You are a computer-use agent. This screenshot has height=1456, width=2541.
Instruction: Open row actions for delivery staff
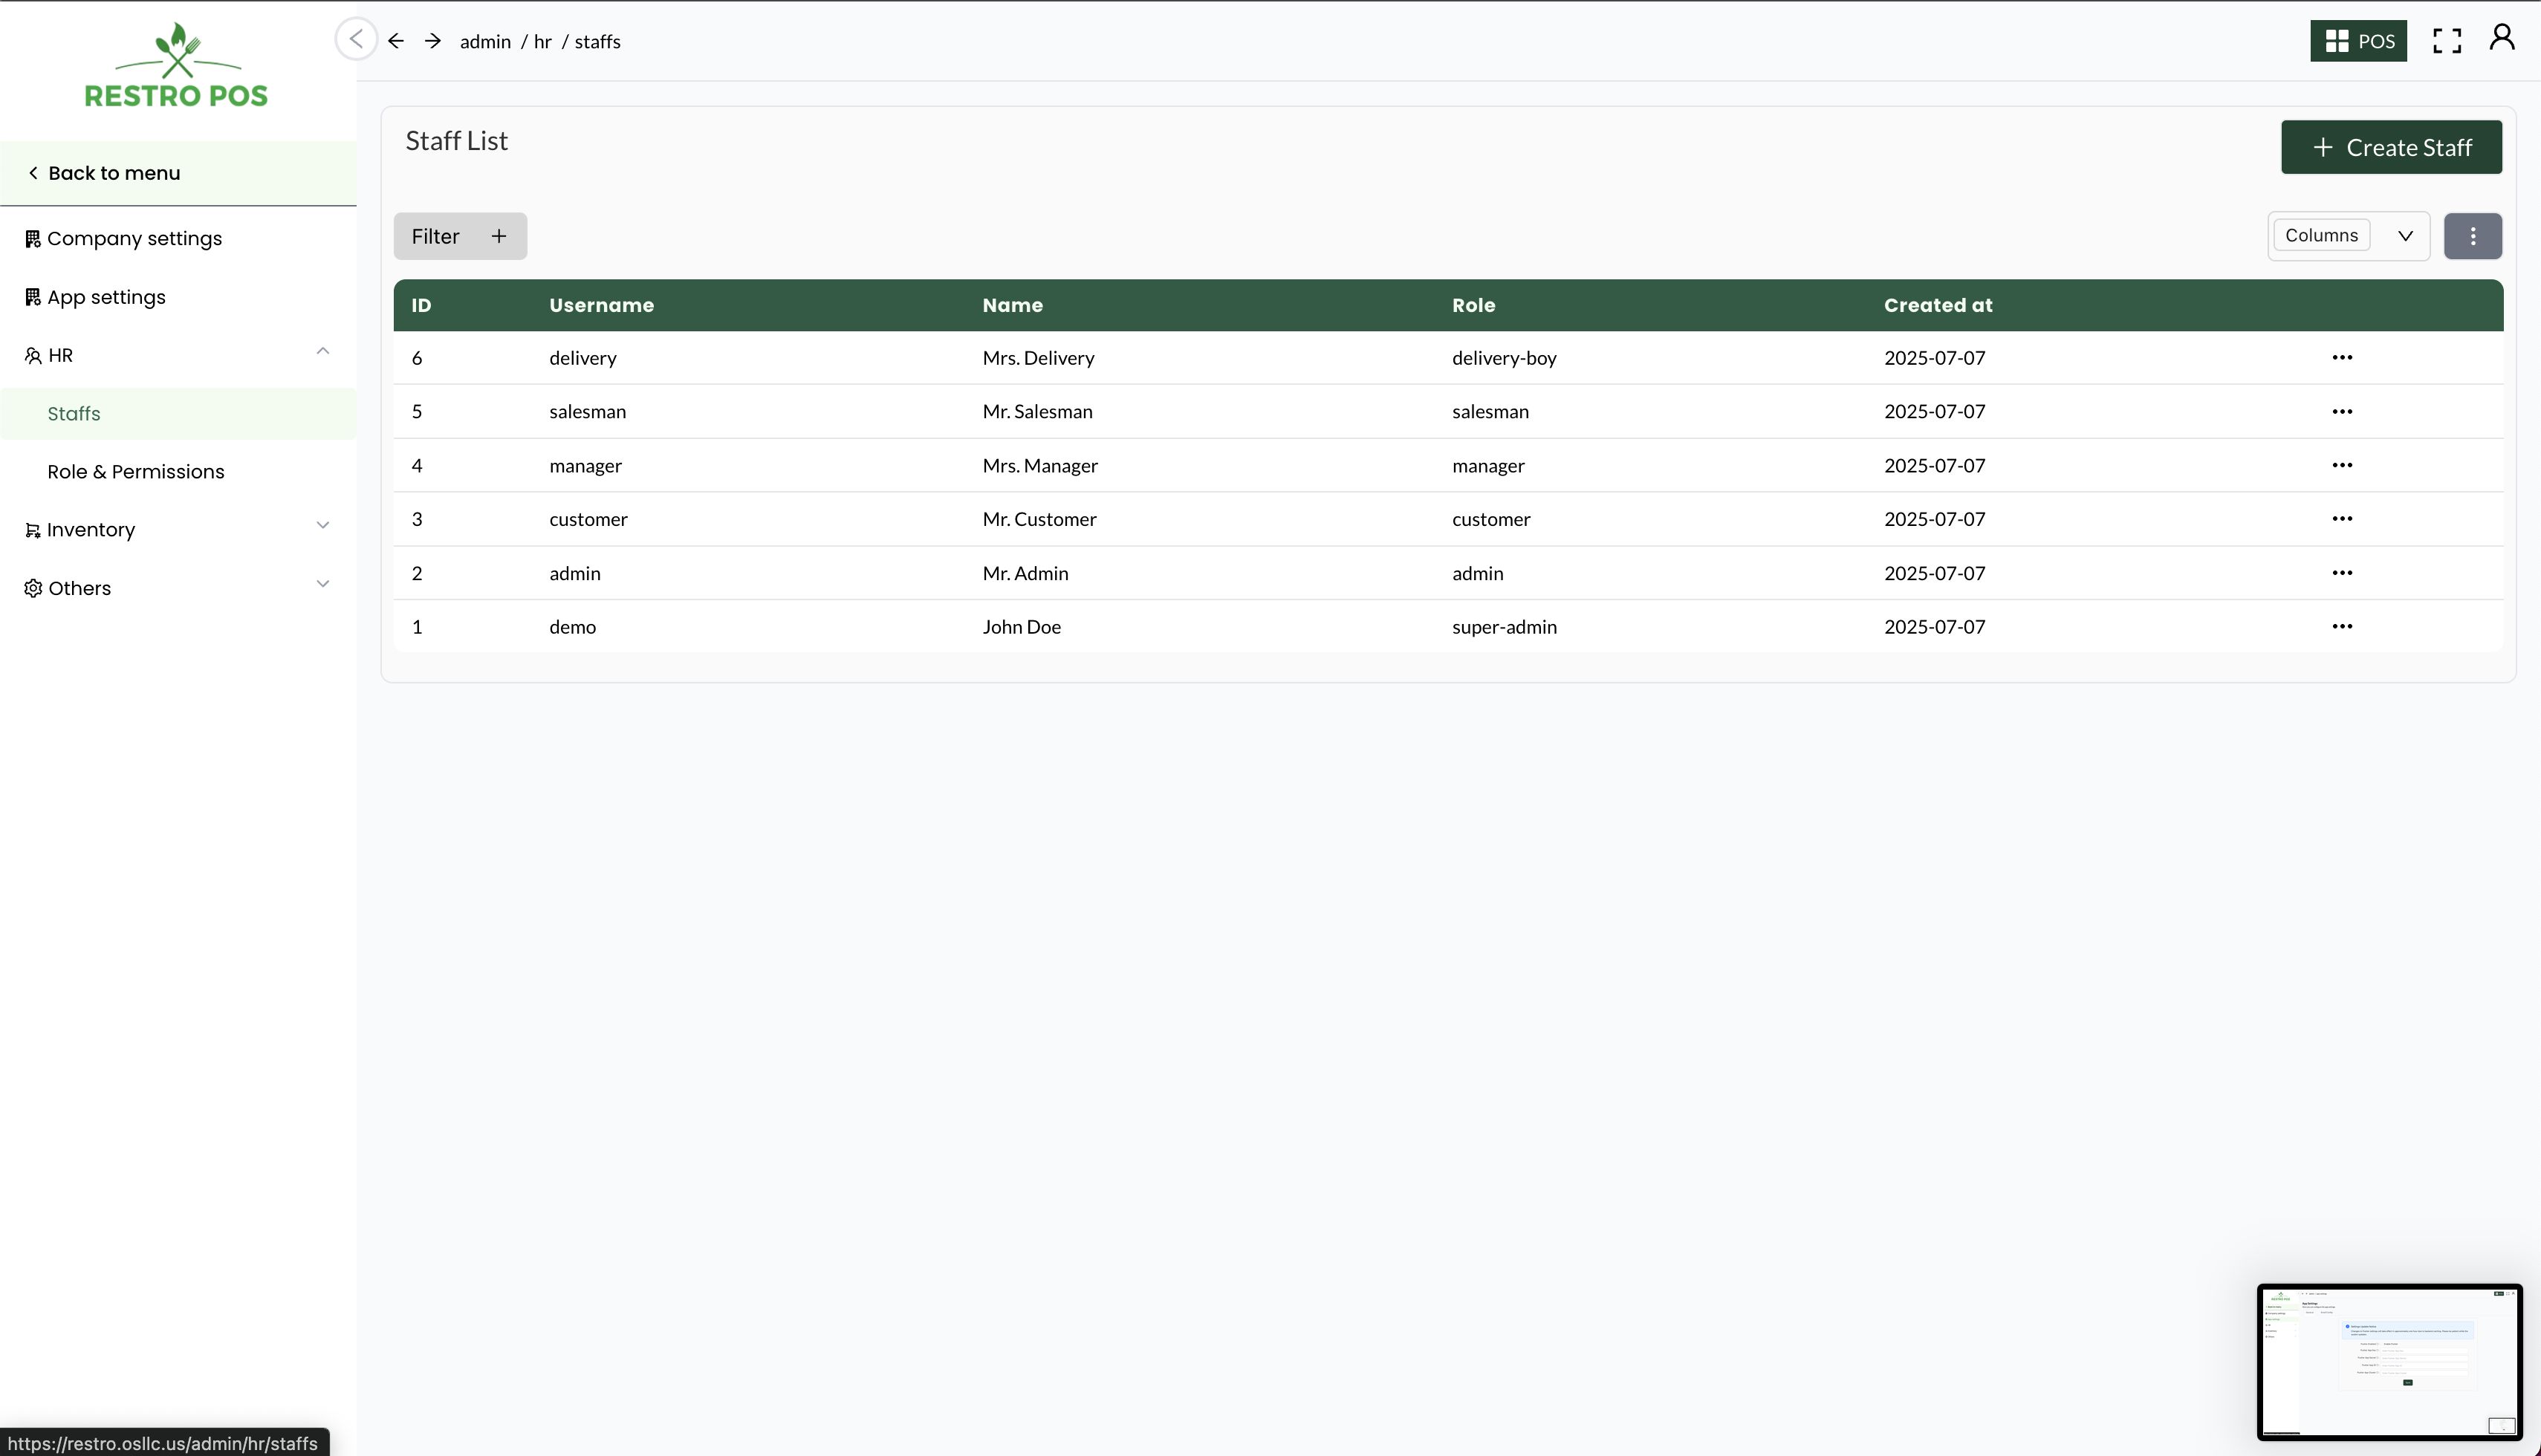pos(2341,358)
